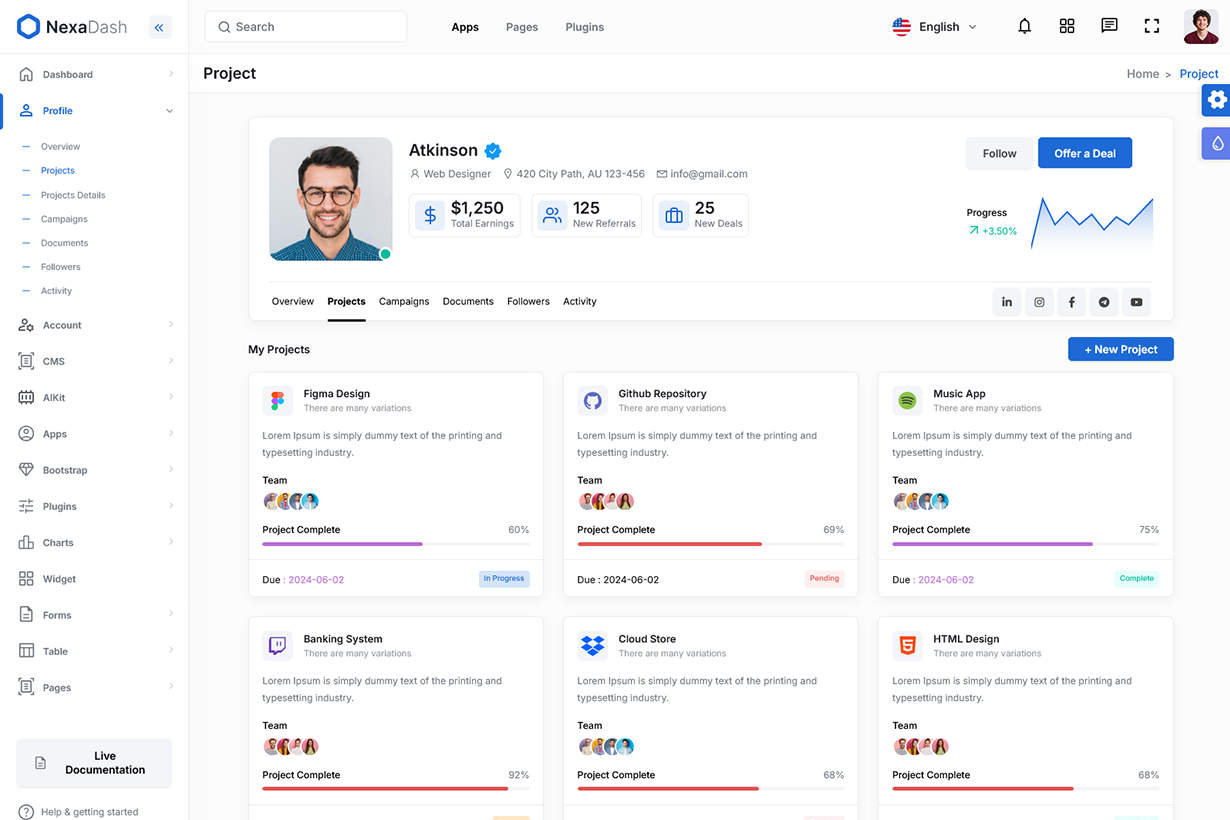Click the Search input field

[x=306, y=27]
